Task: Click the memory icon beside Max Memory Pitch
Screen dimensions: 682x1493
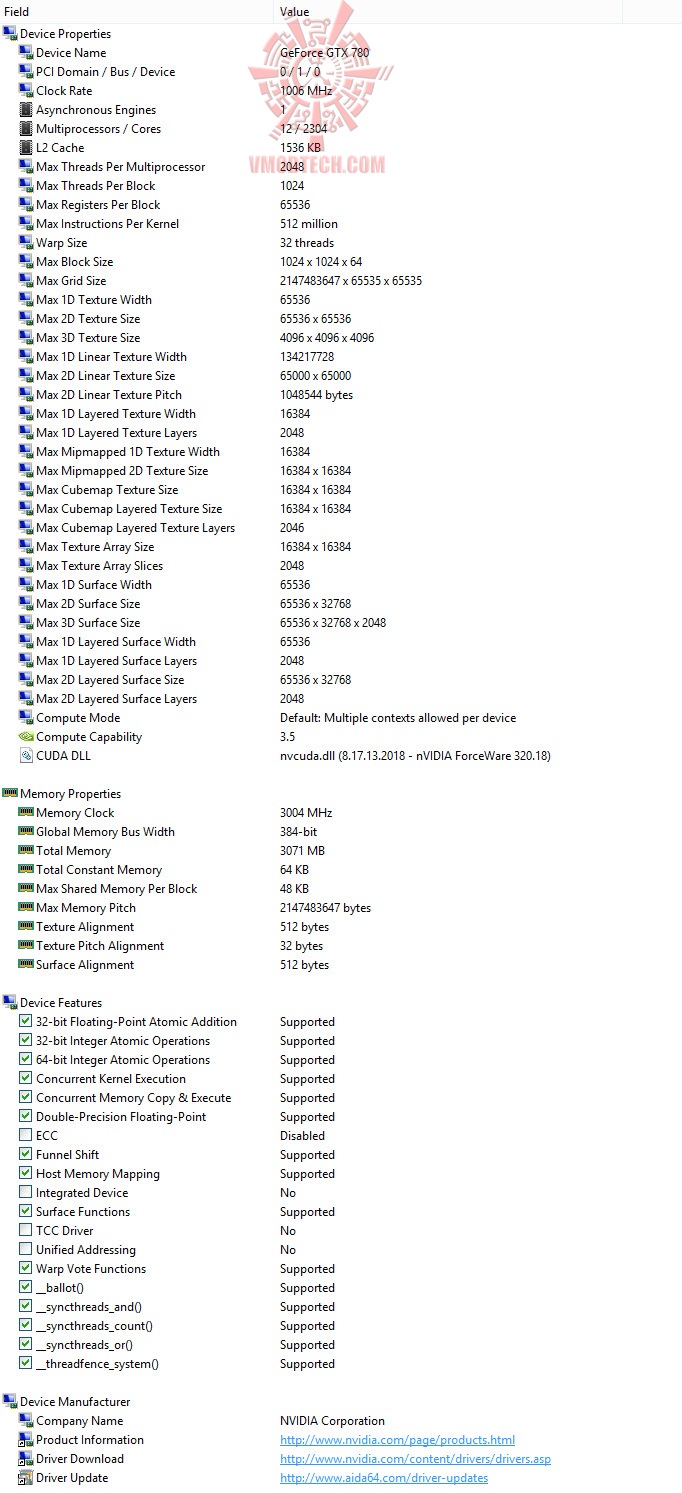Action: coord(26,907)
